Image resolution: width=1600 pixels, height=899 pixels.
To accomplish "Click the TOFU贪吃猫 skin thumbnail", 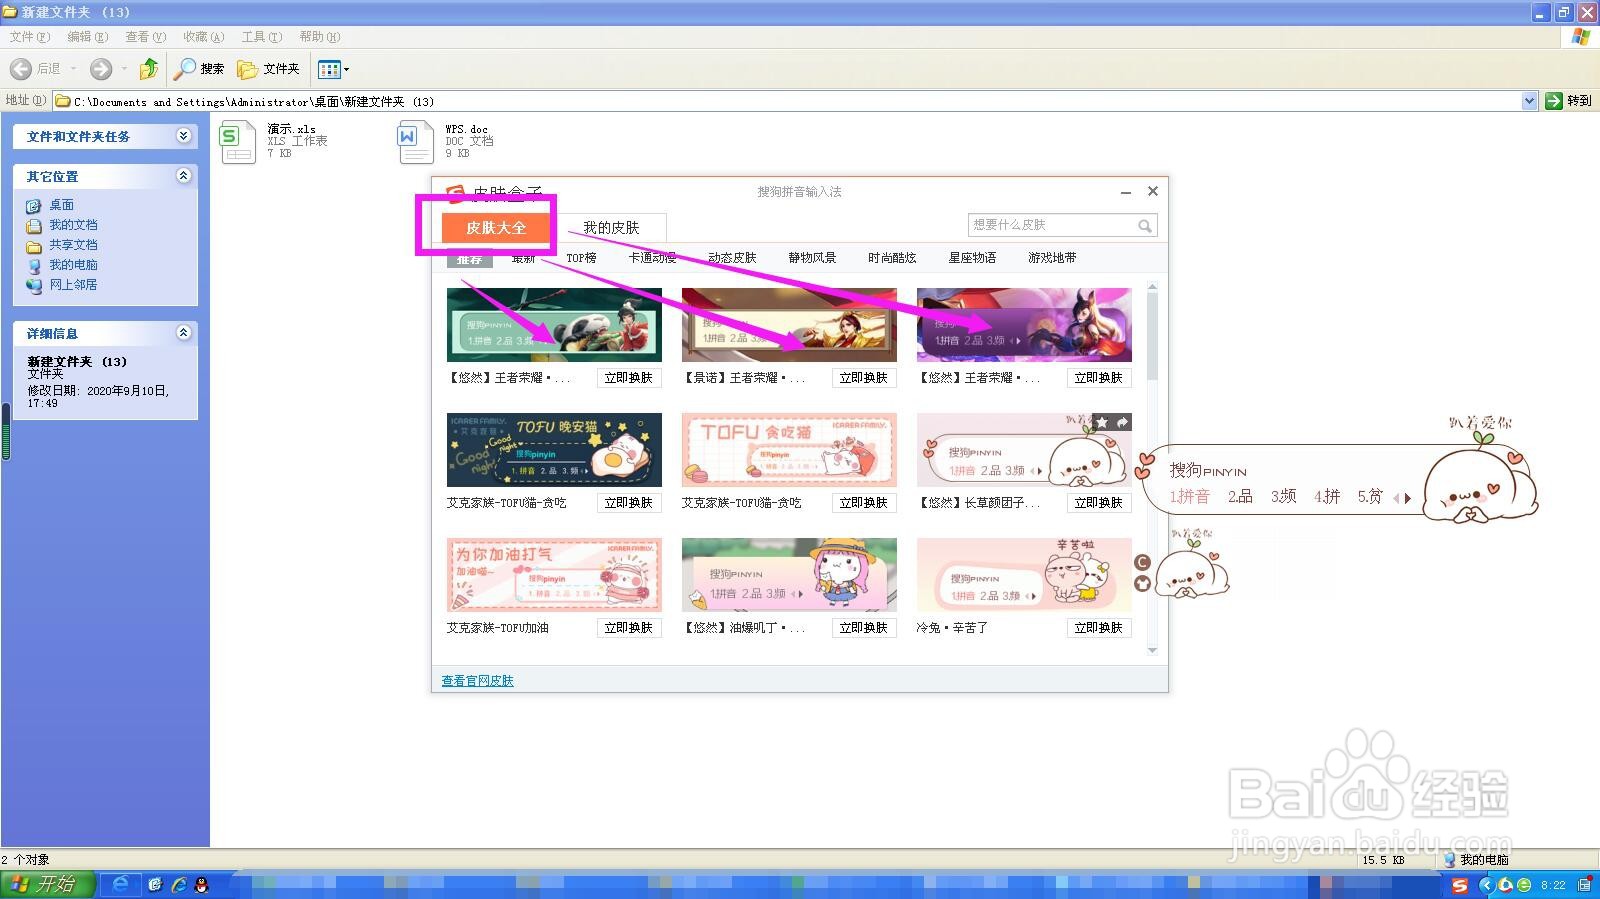I will (789, 450).
